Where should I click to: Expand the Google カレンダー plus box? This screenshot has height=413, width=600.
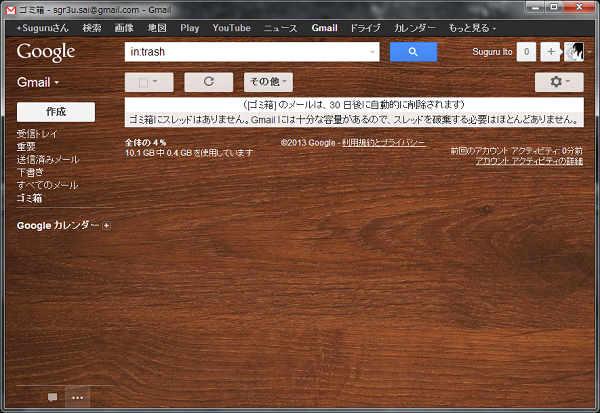tap(107, 225)
